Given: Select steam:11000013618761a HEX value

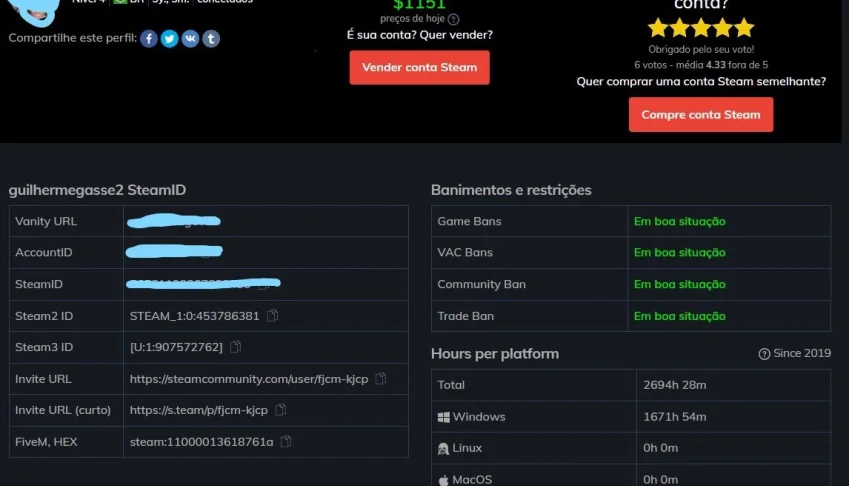Looking at the screenshot, I should 201,442.
